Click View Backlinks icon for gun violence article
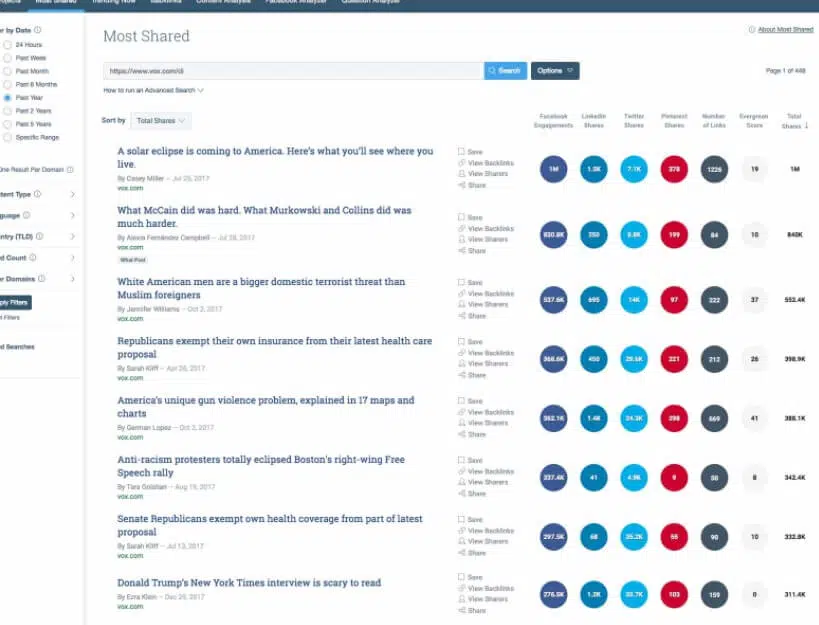The image size is (819, 625). (462, 412)
